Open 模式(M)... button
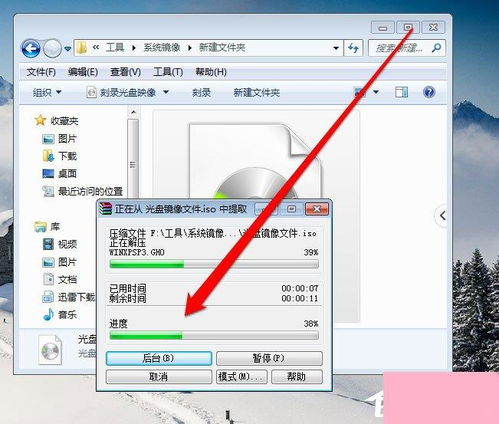Viewport: 499px width, 424px height. (x=242, y=377)
